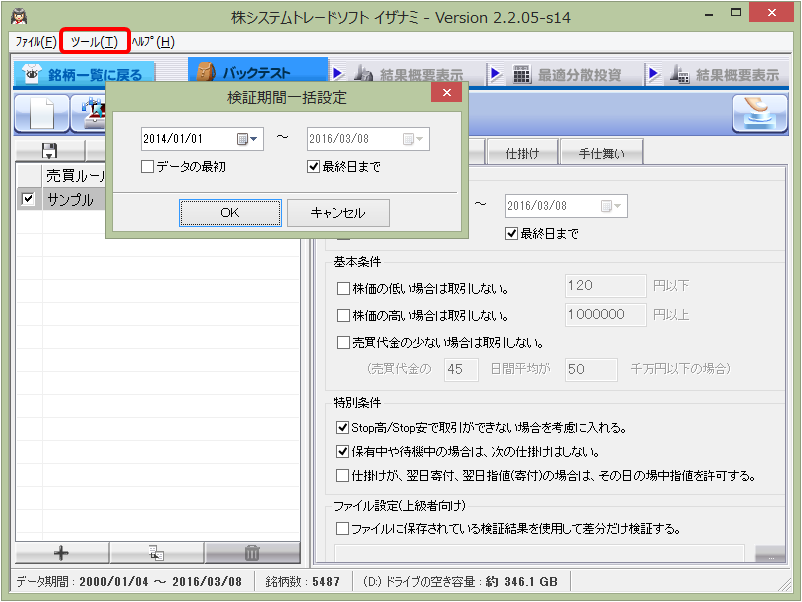This screenshot has height=602, width=802.
Task: Click the copy rule icon
Action: [156, 553]
